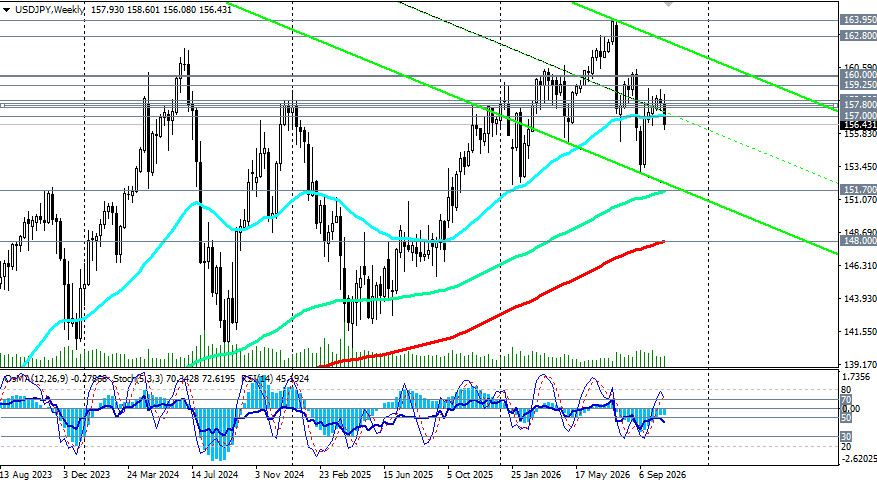The height and width of the screenshot is (484, 877).
Task: Click the OsMA(12,26,9) indicator label
Action: click(37, 379)
